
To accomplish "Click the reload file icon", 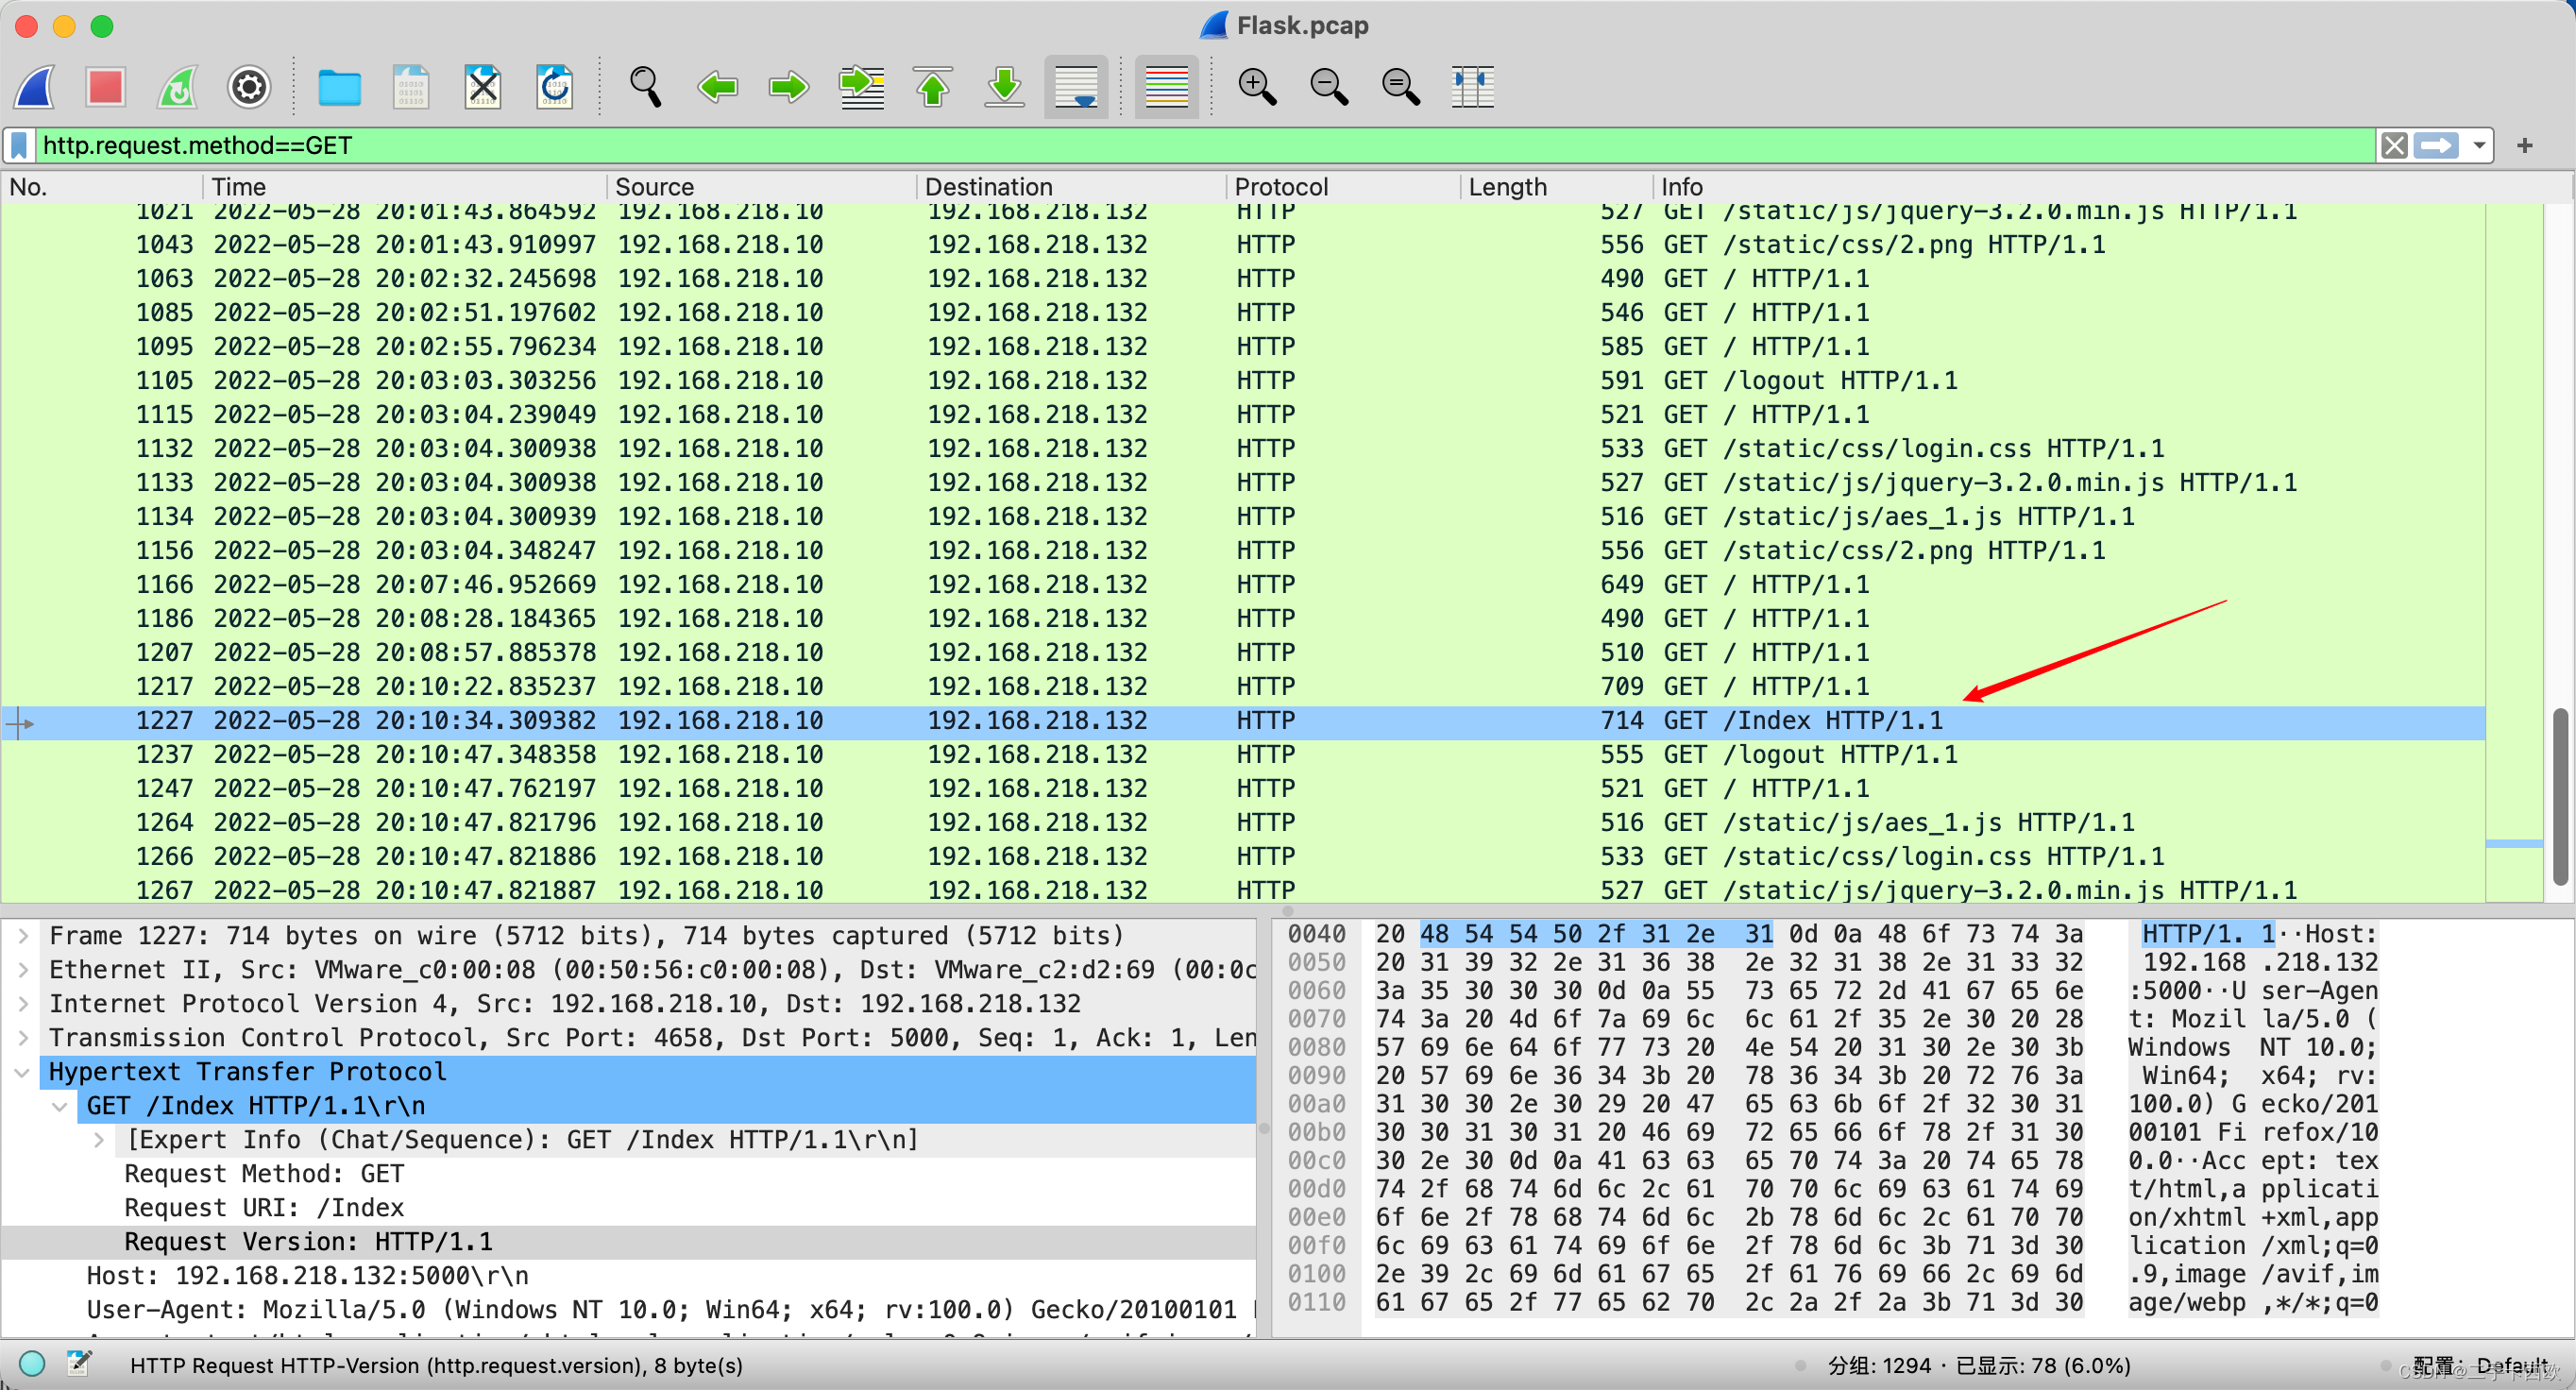I will (554, 87).
